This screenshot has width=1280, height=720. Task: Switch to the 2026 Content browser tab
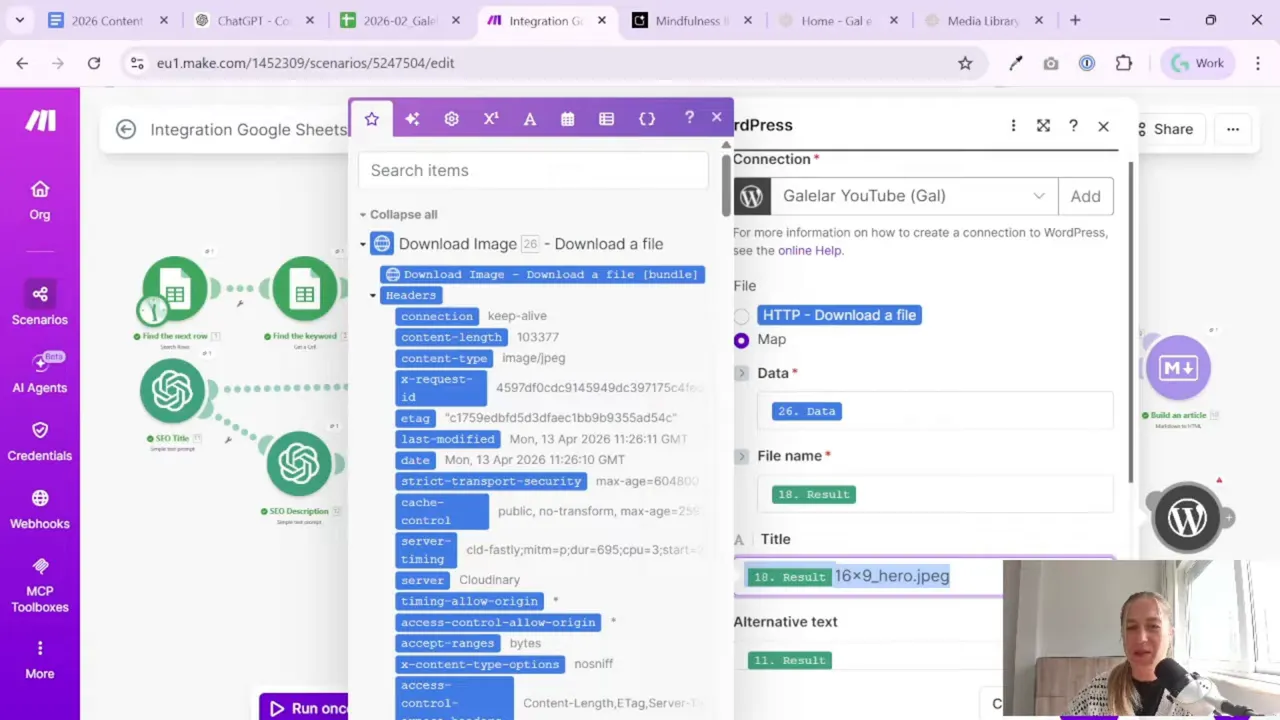pyautogui.click(x=106, y=20)
